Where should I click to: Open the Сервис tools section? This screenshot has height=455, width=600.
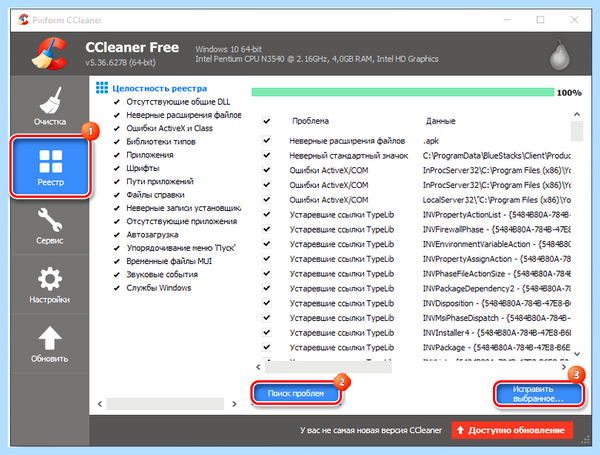50,226
